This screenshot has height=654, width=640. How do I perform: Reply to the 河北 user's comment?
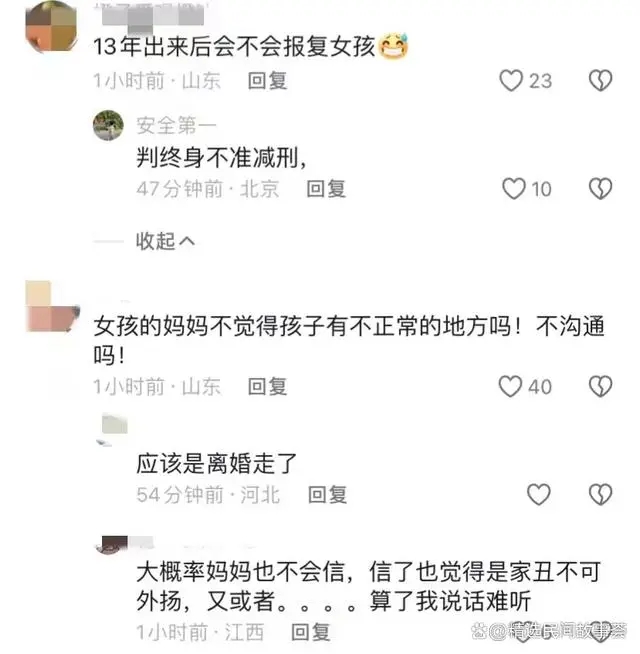pyautogui.click(x=328, y=495)
